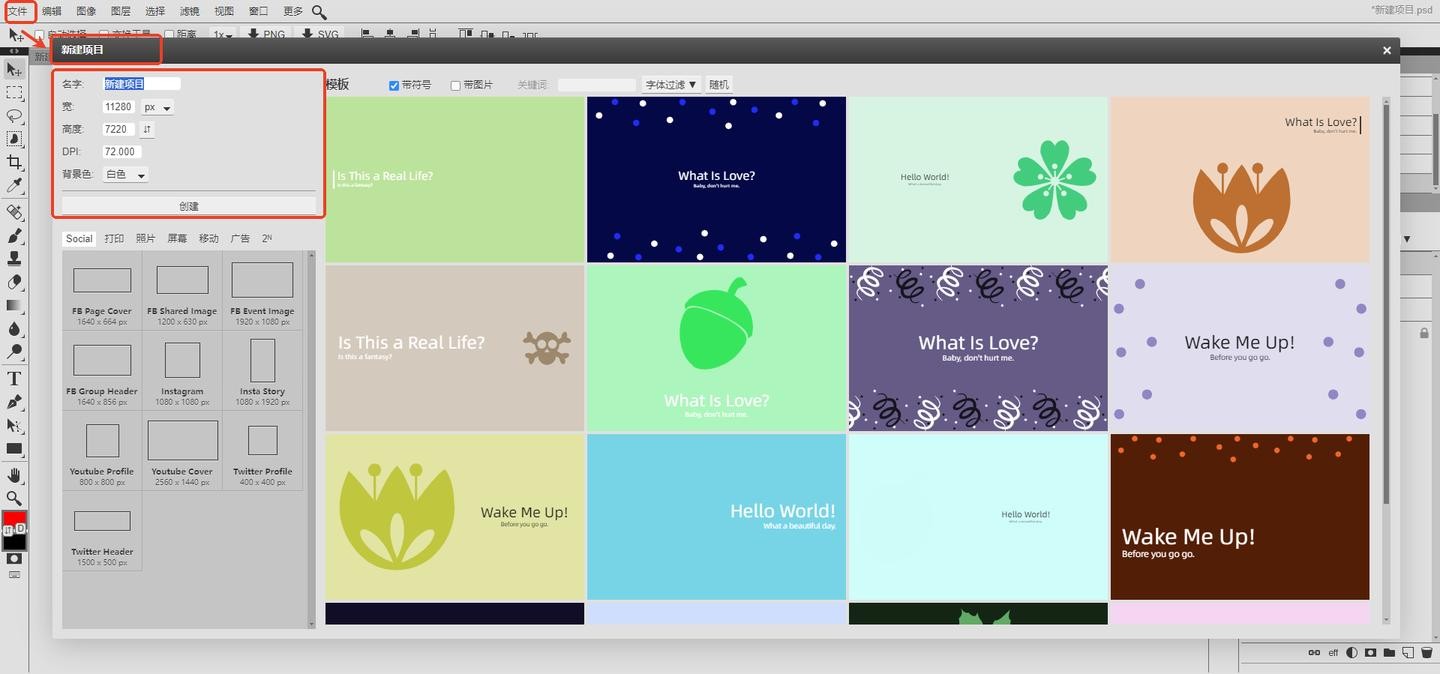The height and width of the screenshot is (674, 1440).
Task: Pick the Hand tool
Action: (14, 474)
